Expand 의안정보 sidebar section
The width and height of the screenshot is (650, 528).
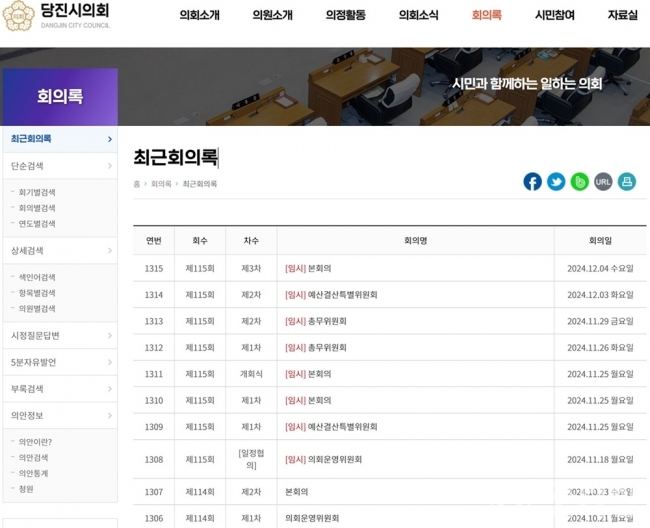click(58, 415)
